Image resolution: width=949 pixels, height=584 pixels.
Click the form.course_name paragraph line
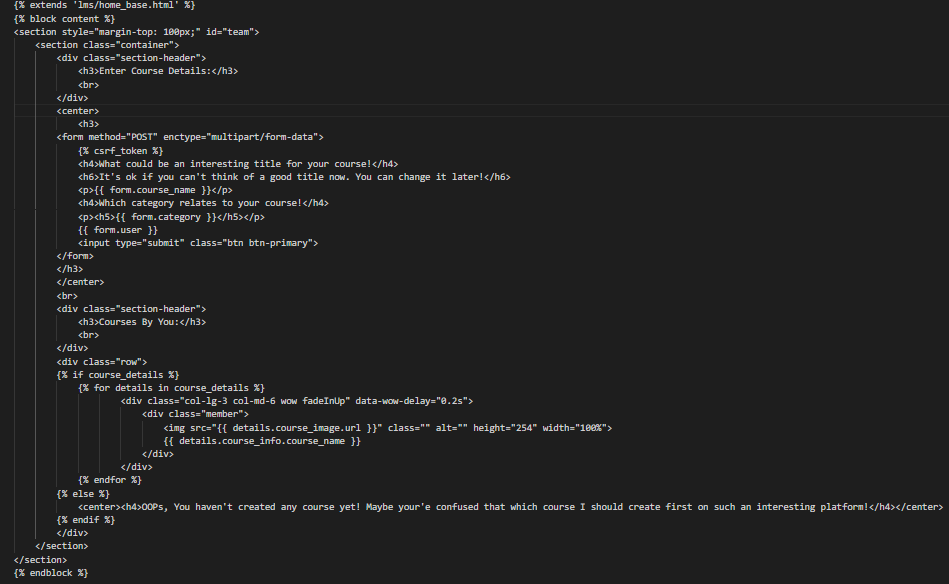(x=155, y=190)
